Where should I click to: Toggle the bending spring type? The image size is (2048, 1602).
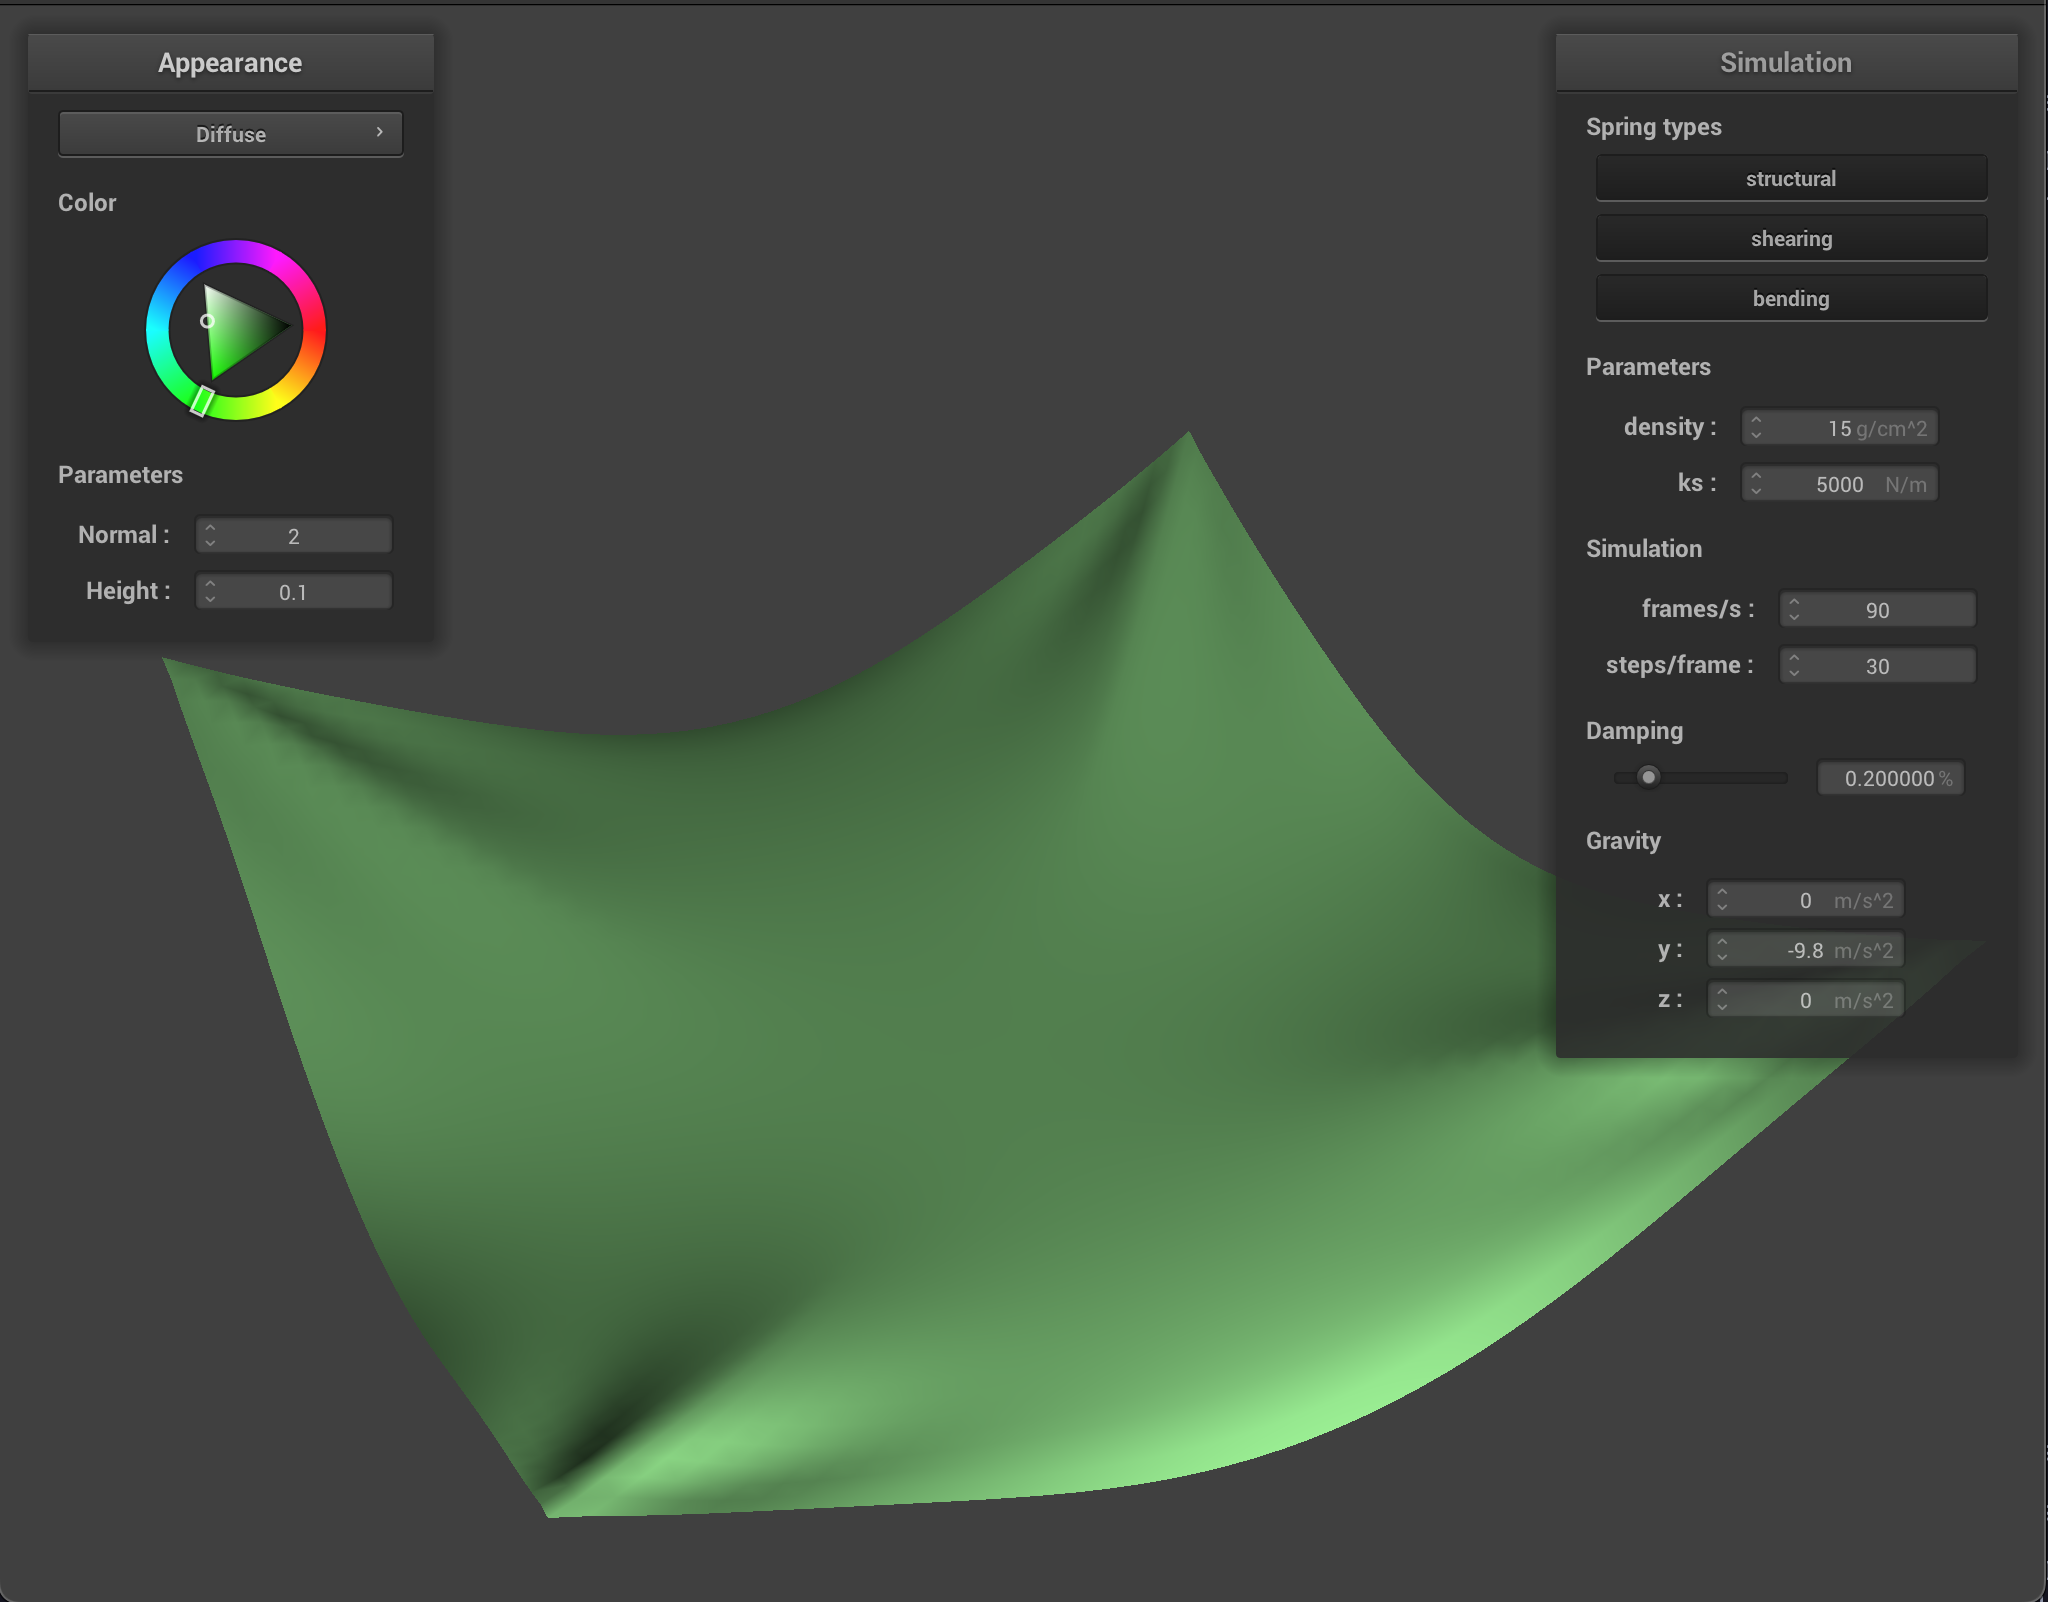(1790, 298)
